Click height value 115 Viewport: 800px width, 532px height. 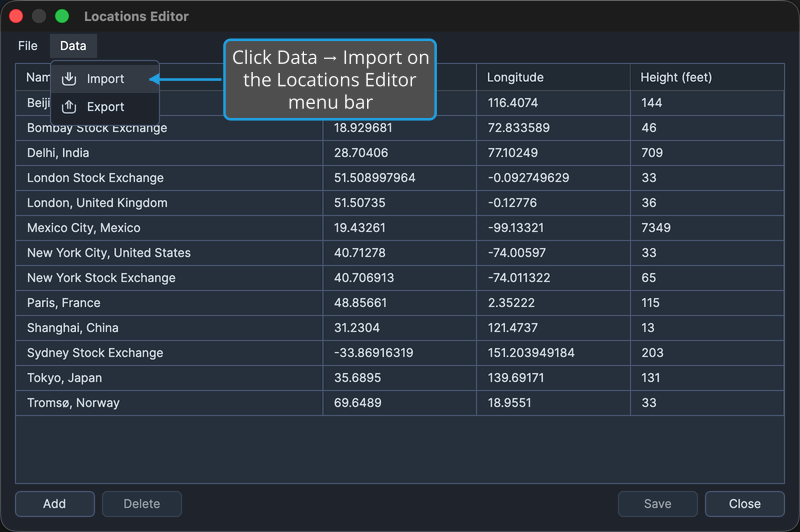[651, 303]
